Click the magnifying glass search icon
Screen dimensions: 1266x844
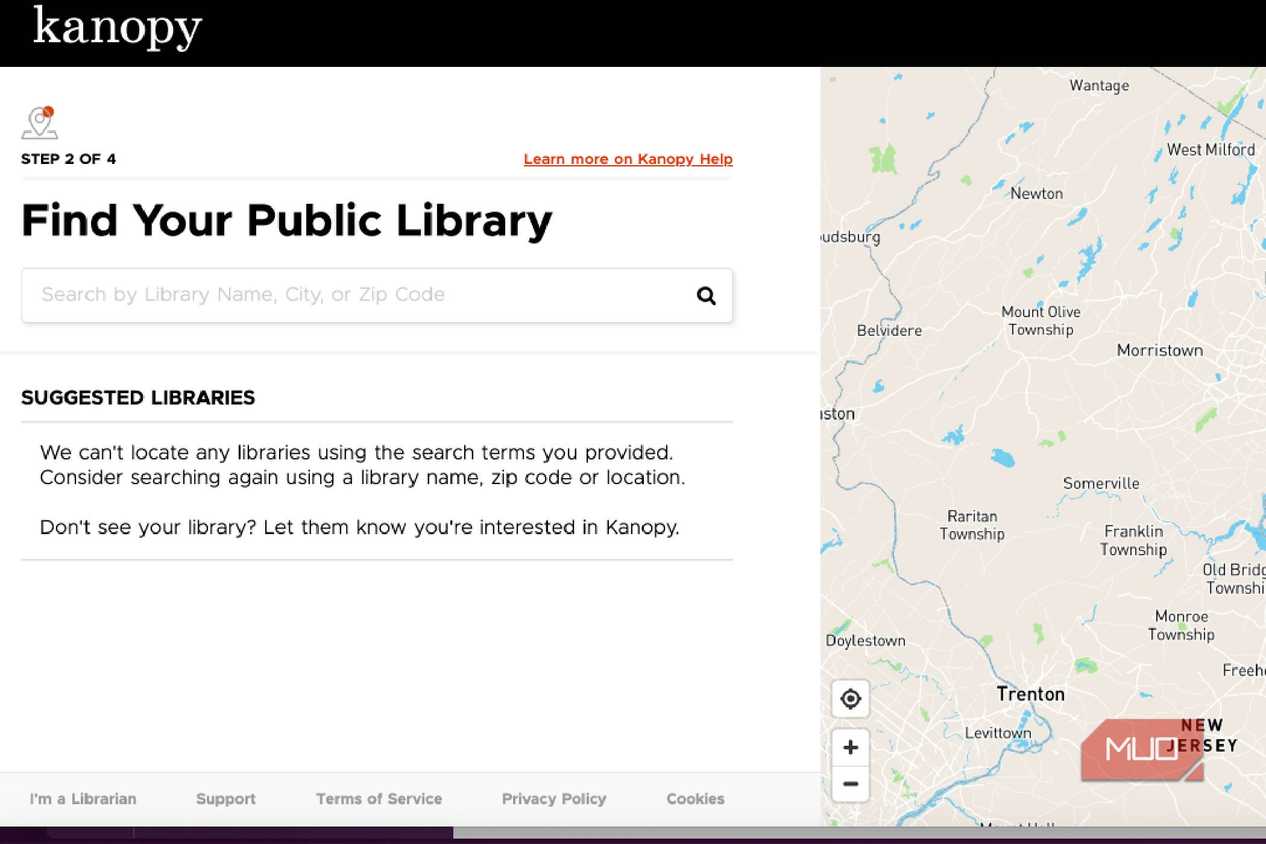(x=706, y=295)
